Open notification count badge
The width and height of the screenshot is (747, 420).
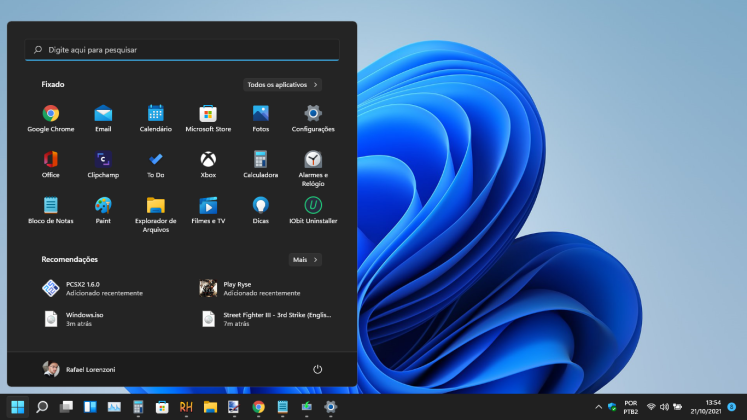(732, 407)
